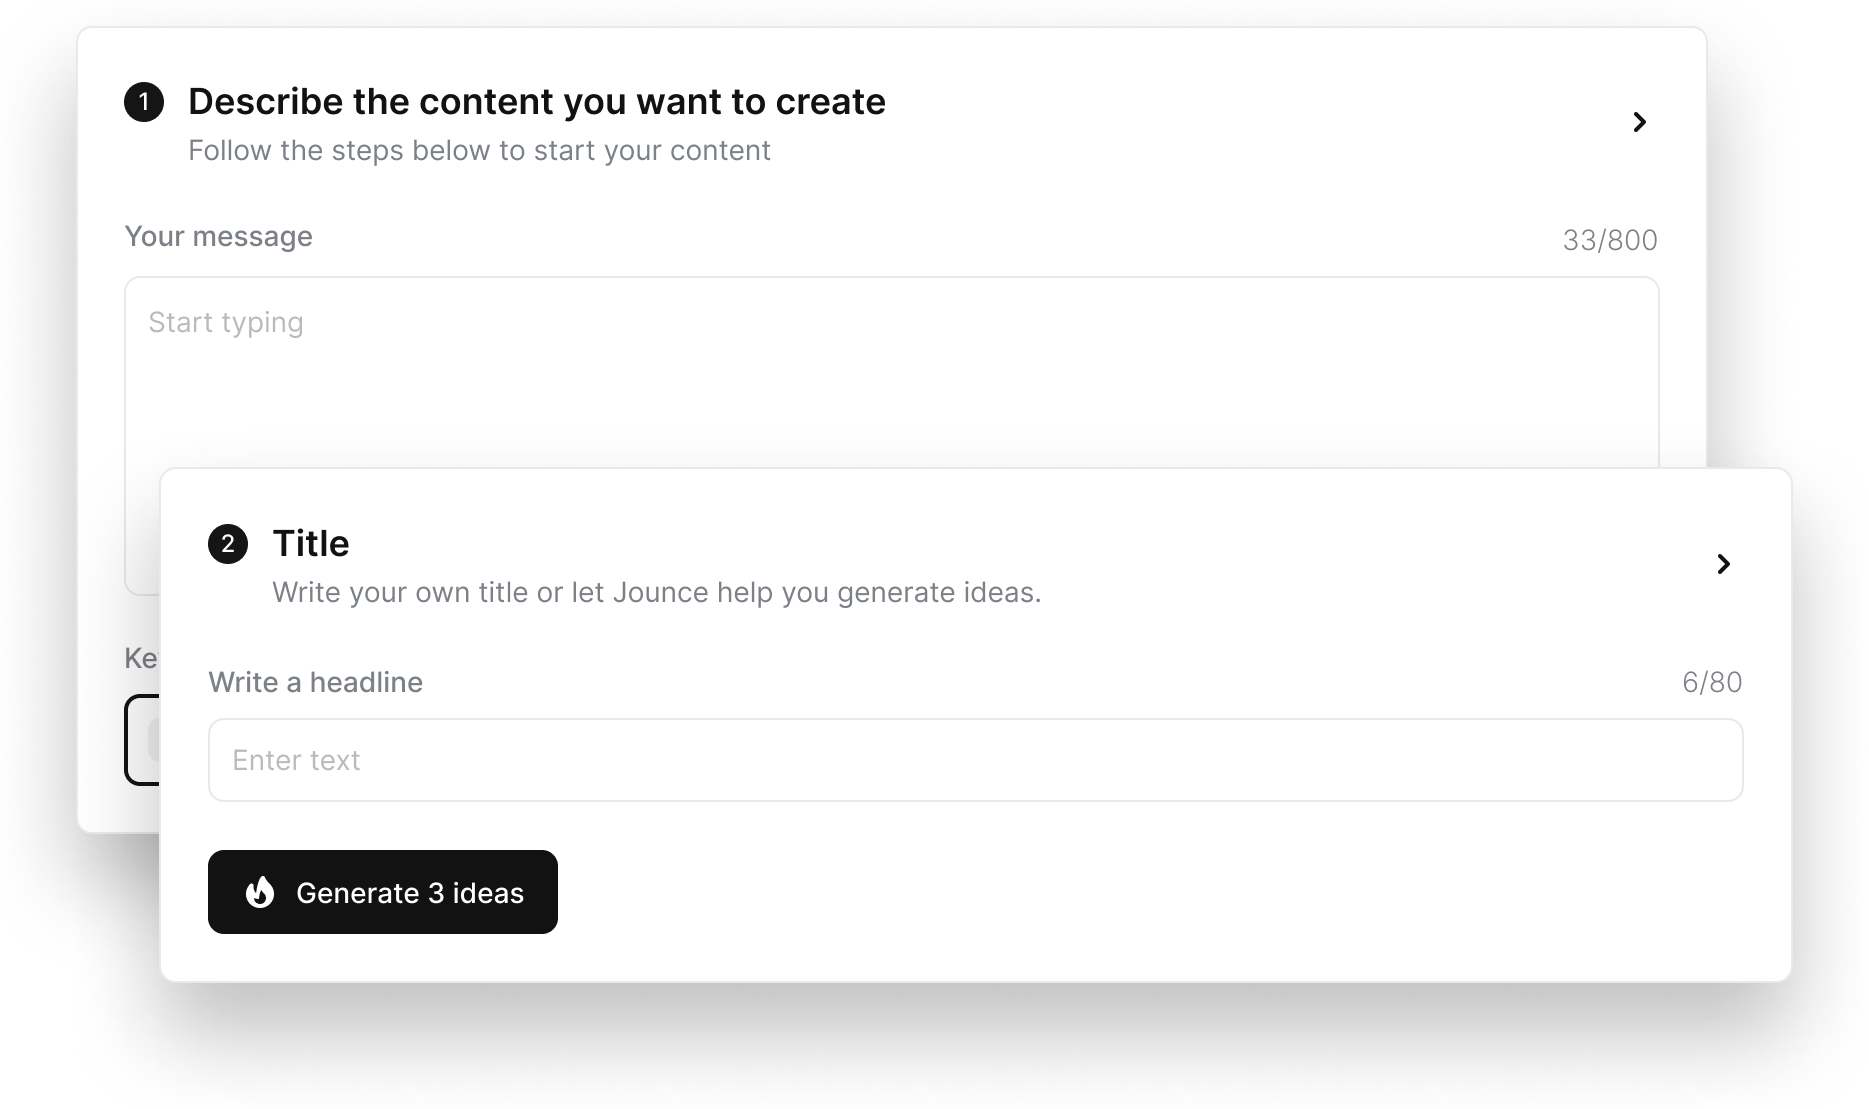Image resolution: width=1869 pixels, height=1109 pixels.
Task: Click "Follow the steps below" subtitle text
Action: click(479, 151)
